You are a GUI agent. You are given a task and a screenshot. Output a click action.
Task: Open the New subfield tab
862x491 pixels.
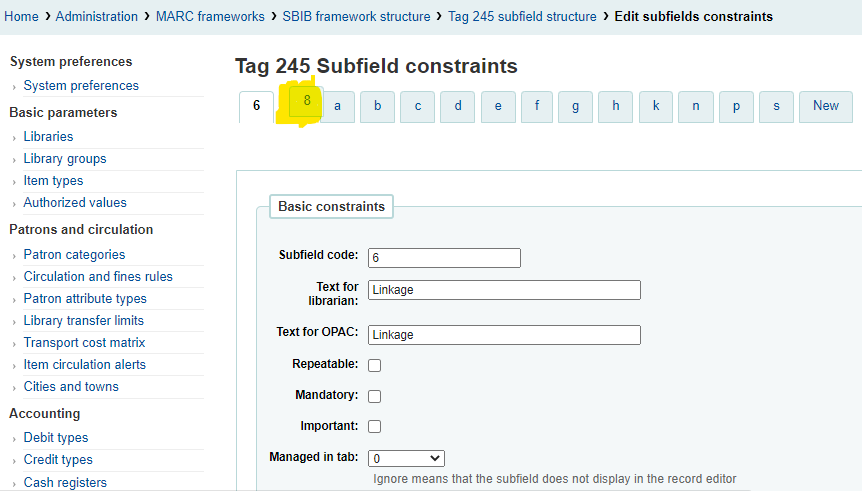coord(826,106)
